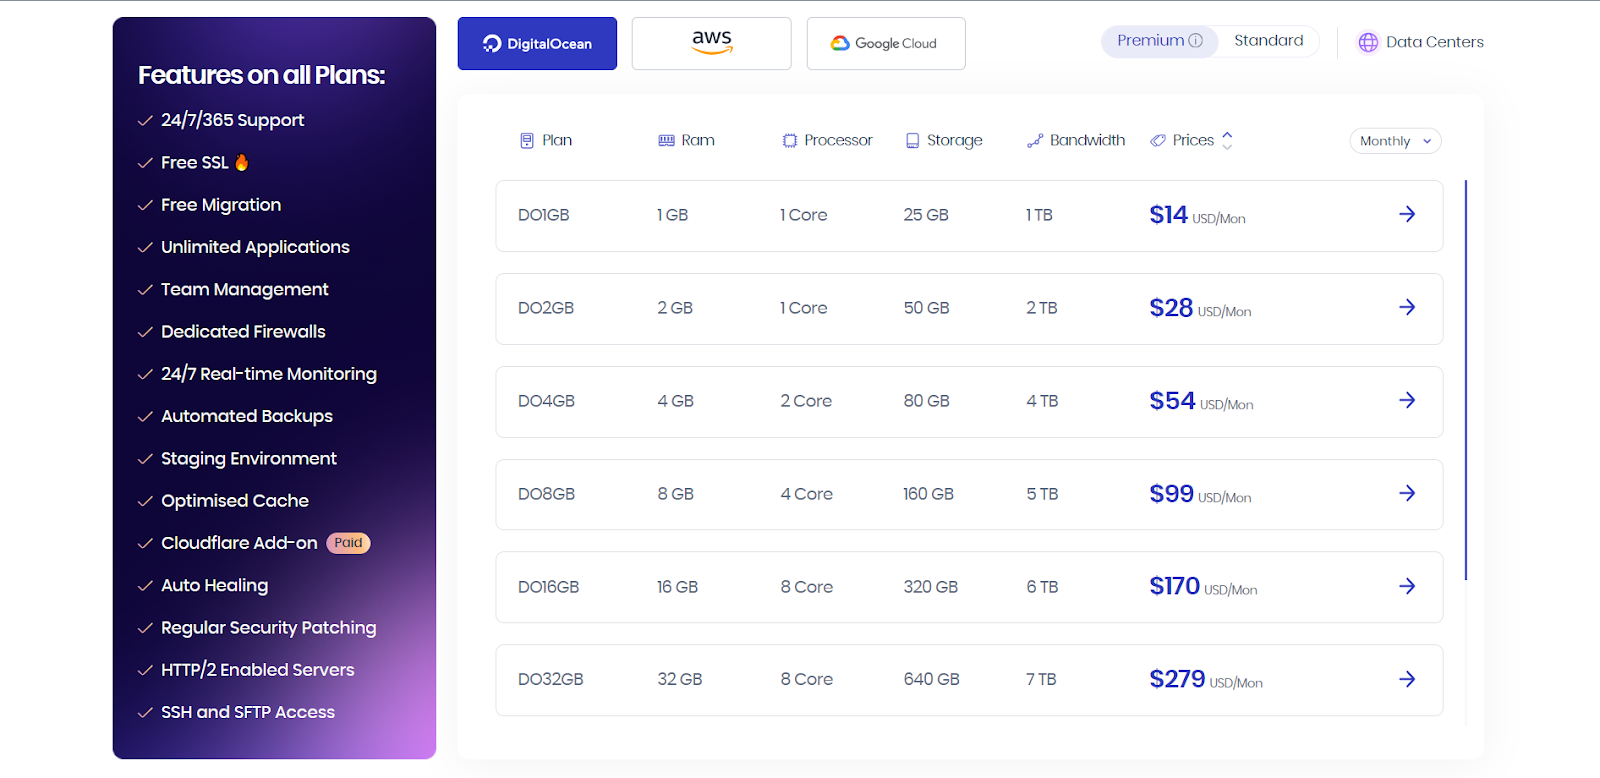Open the DO2GB plan arrow
1600x778 pixels.
click(x=1407, y=307)
